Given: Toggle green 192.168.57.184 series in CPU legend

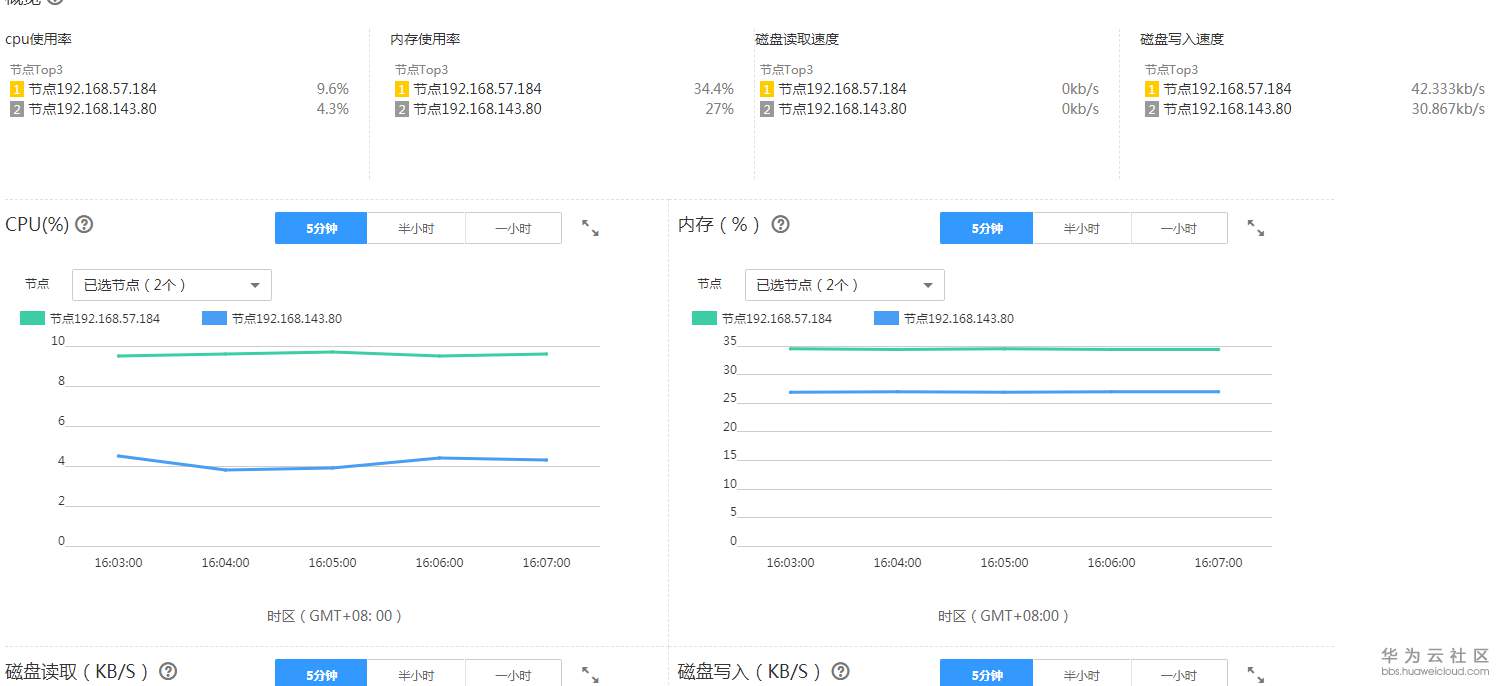Looking at the screenshot, I should [x=91, y=319].
